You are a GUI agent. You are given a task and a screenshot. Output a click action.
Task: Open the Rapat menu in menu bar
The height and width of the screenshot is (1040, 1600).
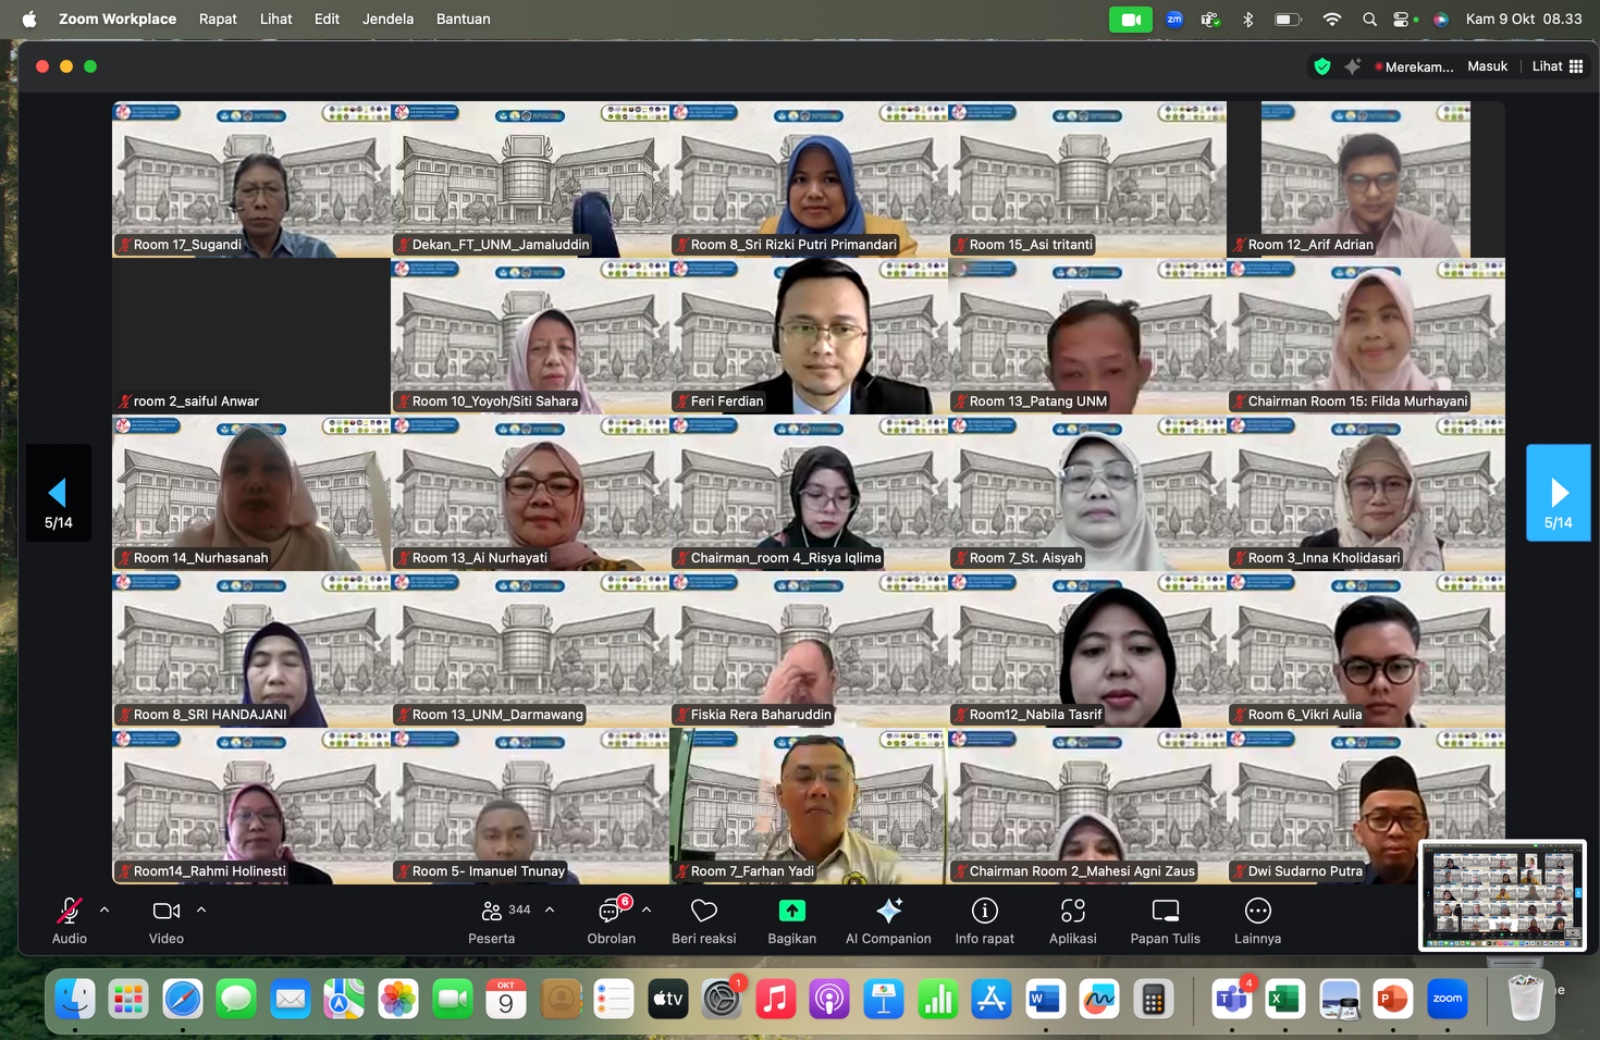click(x=217, y=19)
